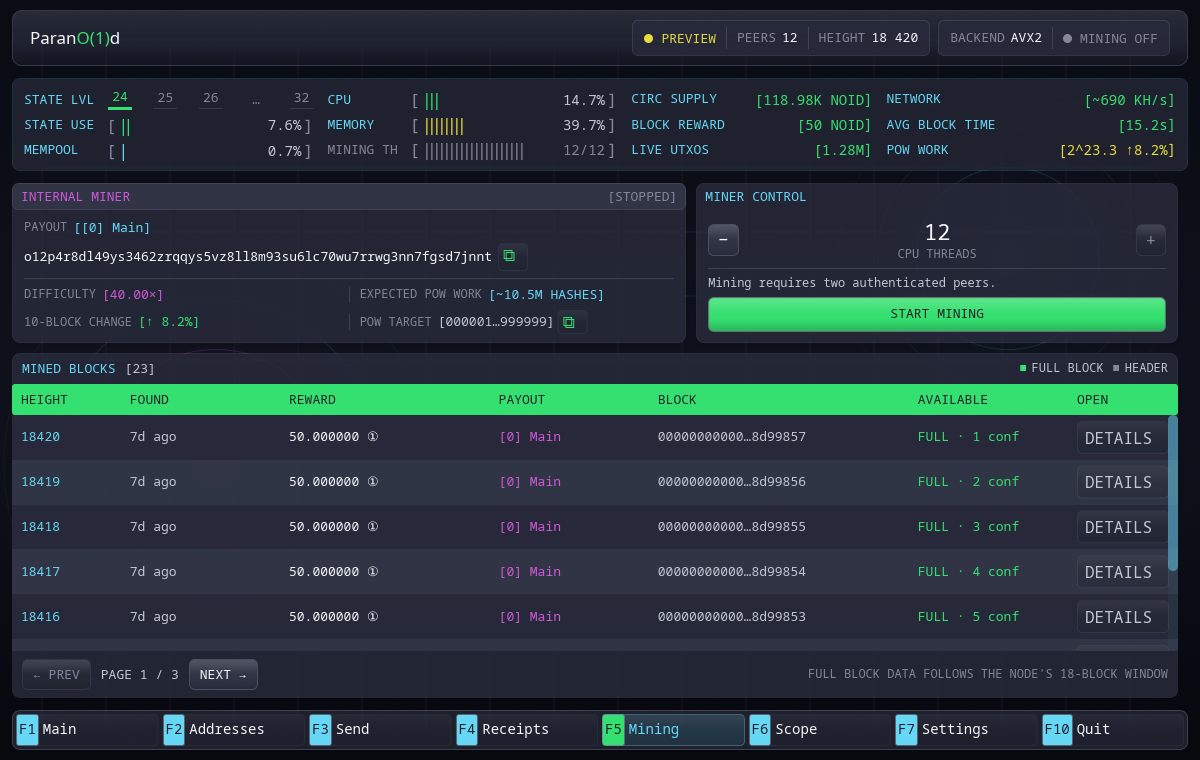Viewport: 1200px width, 760px height.
Task: Click the [~10.5M HASHES] value
Action: [x=547, y=295]
